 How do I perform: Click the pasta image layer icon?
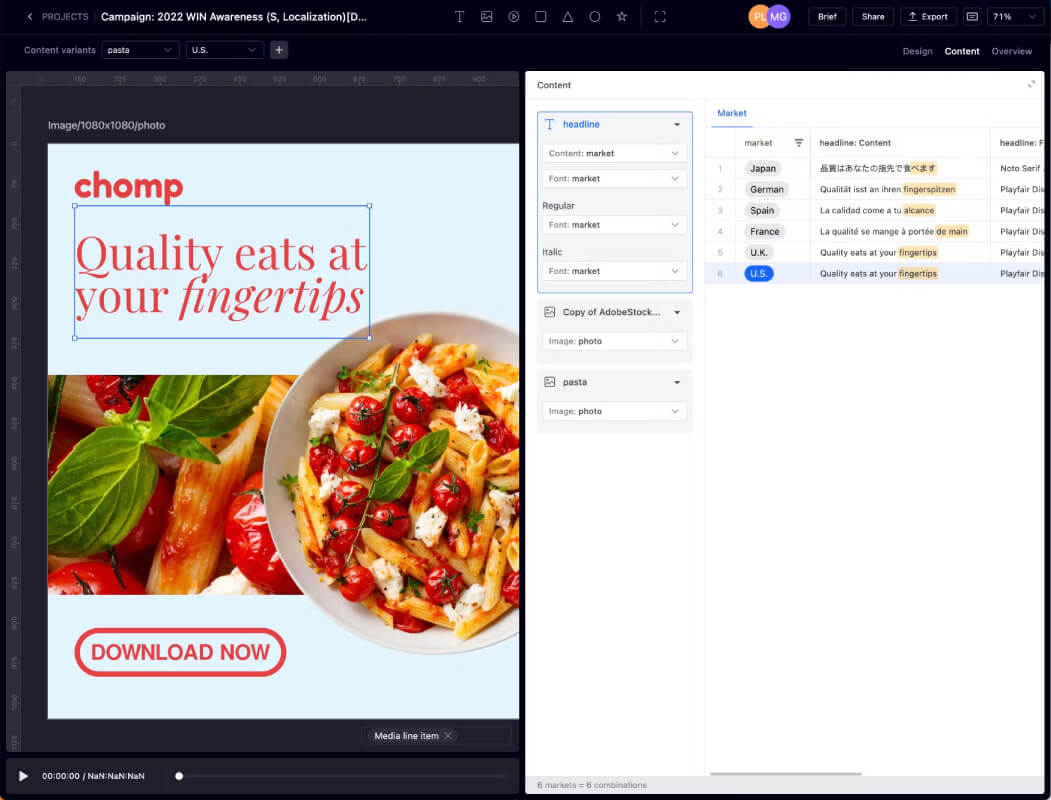(x=550, y=382)
